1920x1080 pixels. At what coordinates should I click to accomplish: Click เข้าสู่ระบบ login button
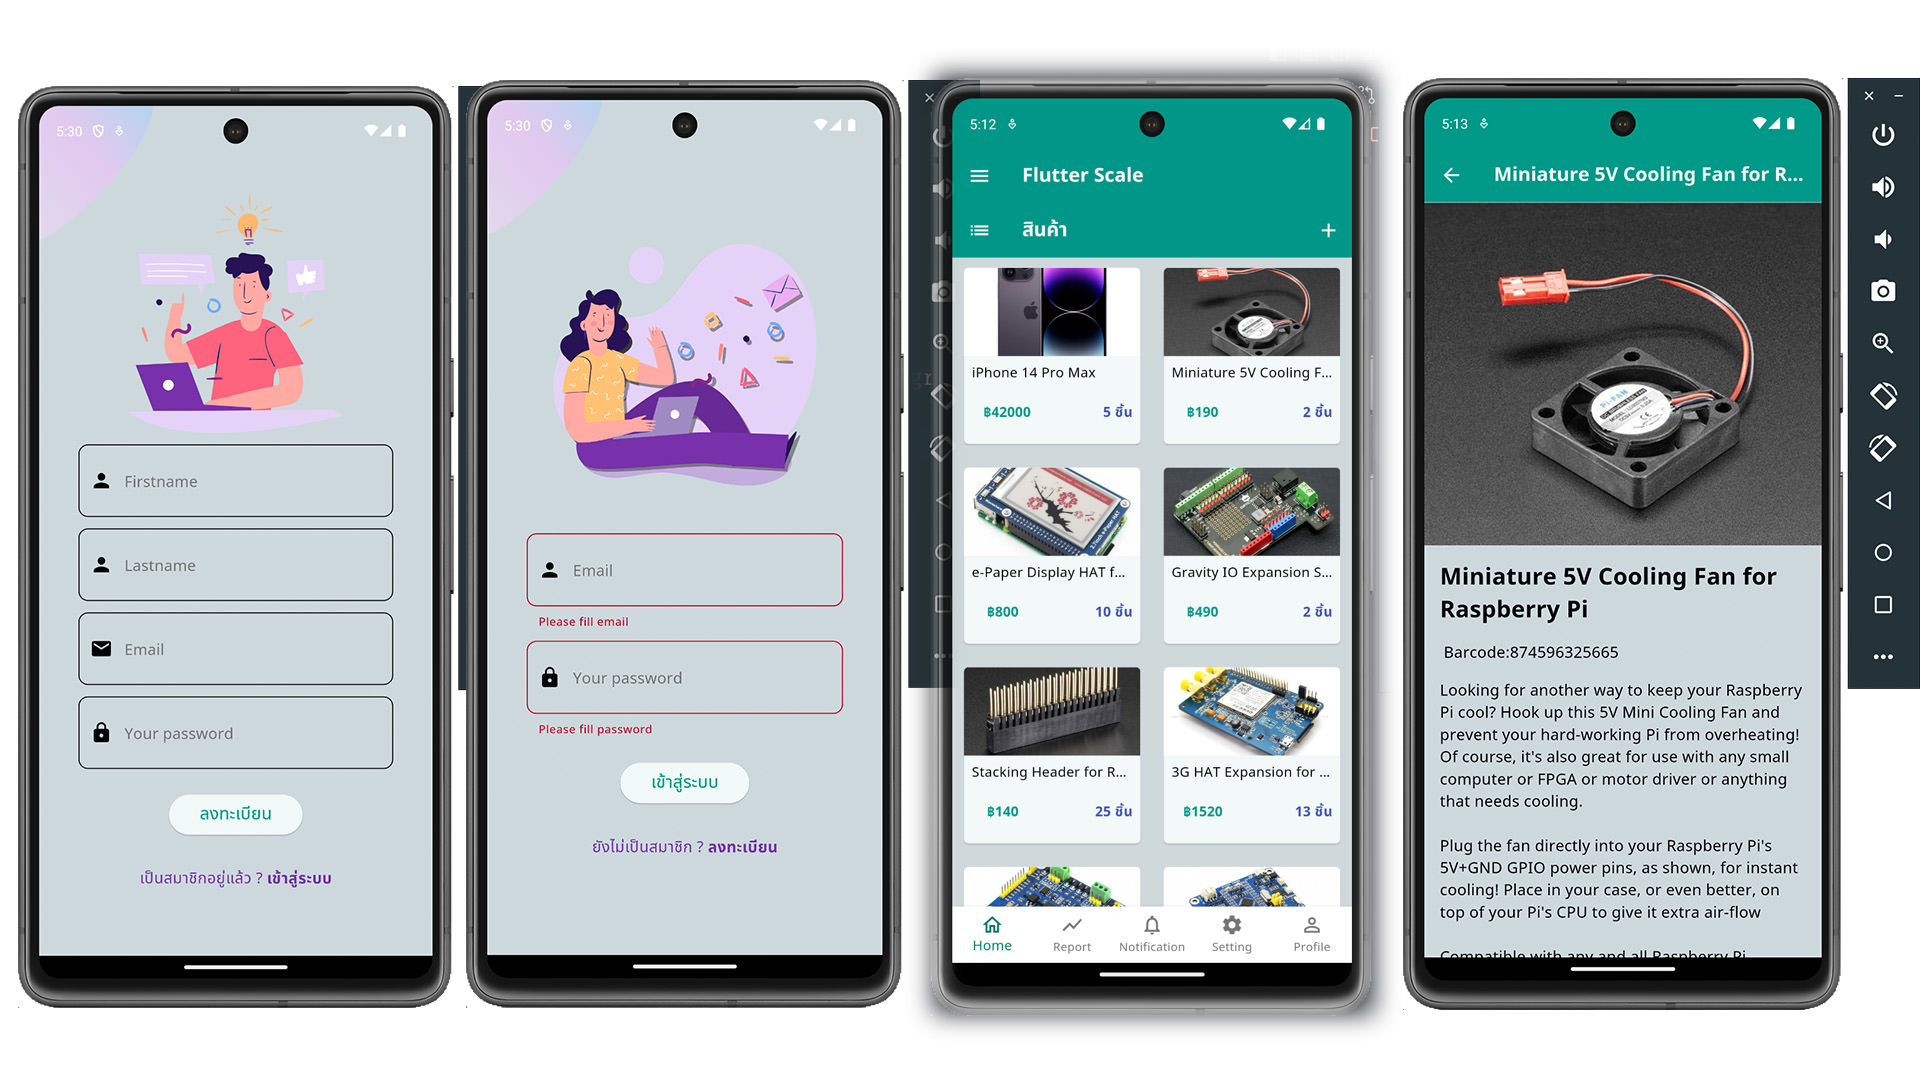[684, 782]
